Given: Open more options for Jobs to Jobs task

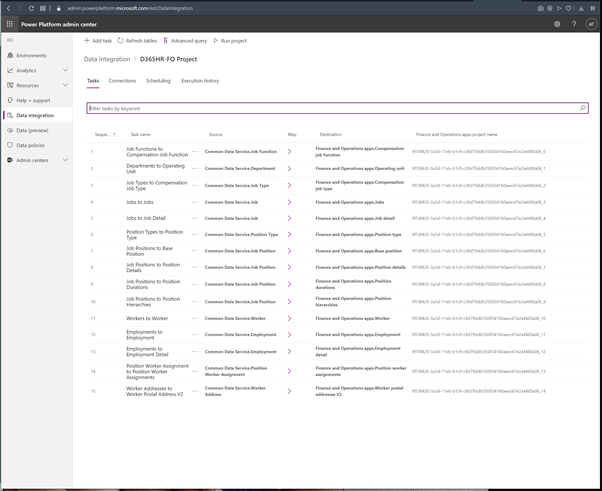Looking at the screenshot, I should coord(195,202).
